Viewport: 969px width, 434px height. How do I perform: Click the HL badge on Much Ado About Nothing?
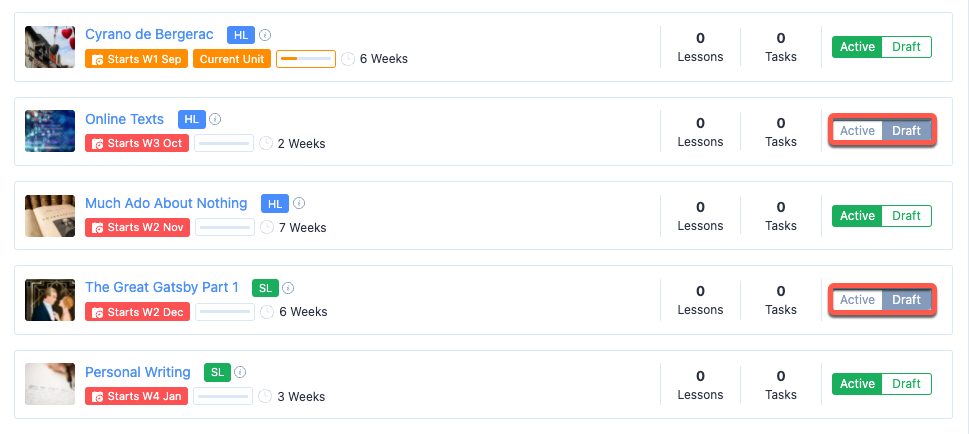tap(274, 204)
